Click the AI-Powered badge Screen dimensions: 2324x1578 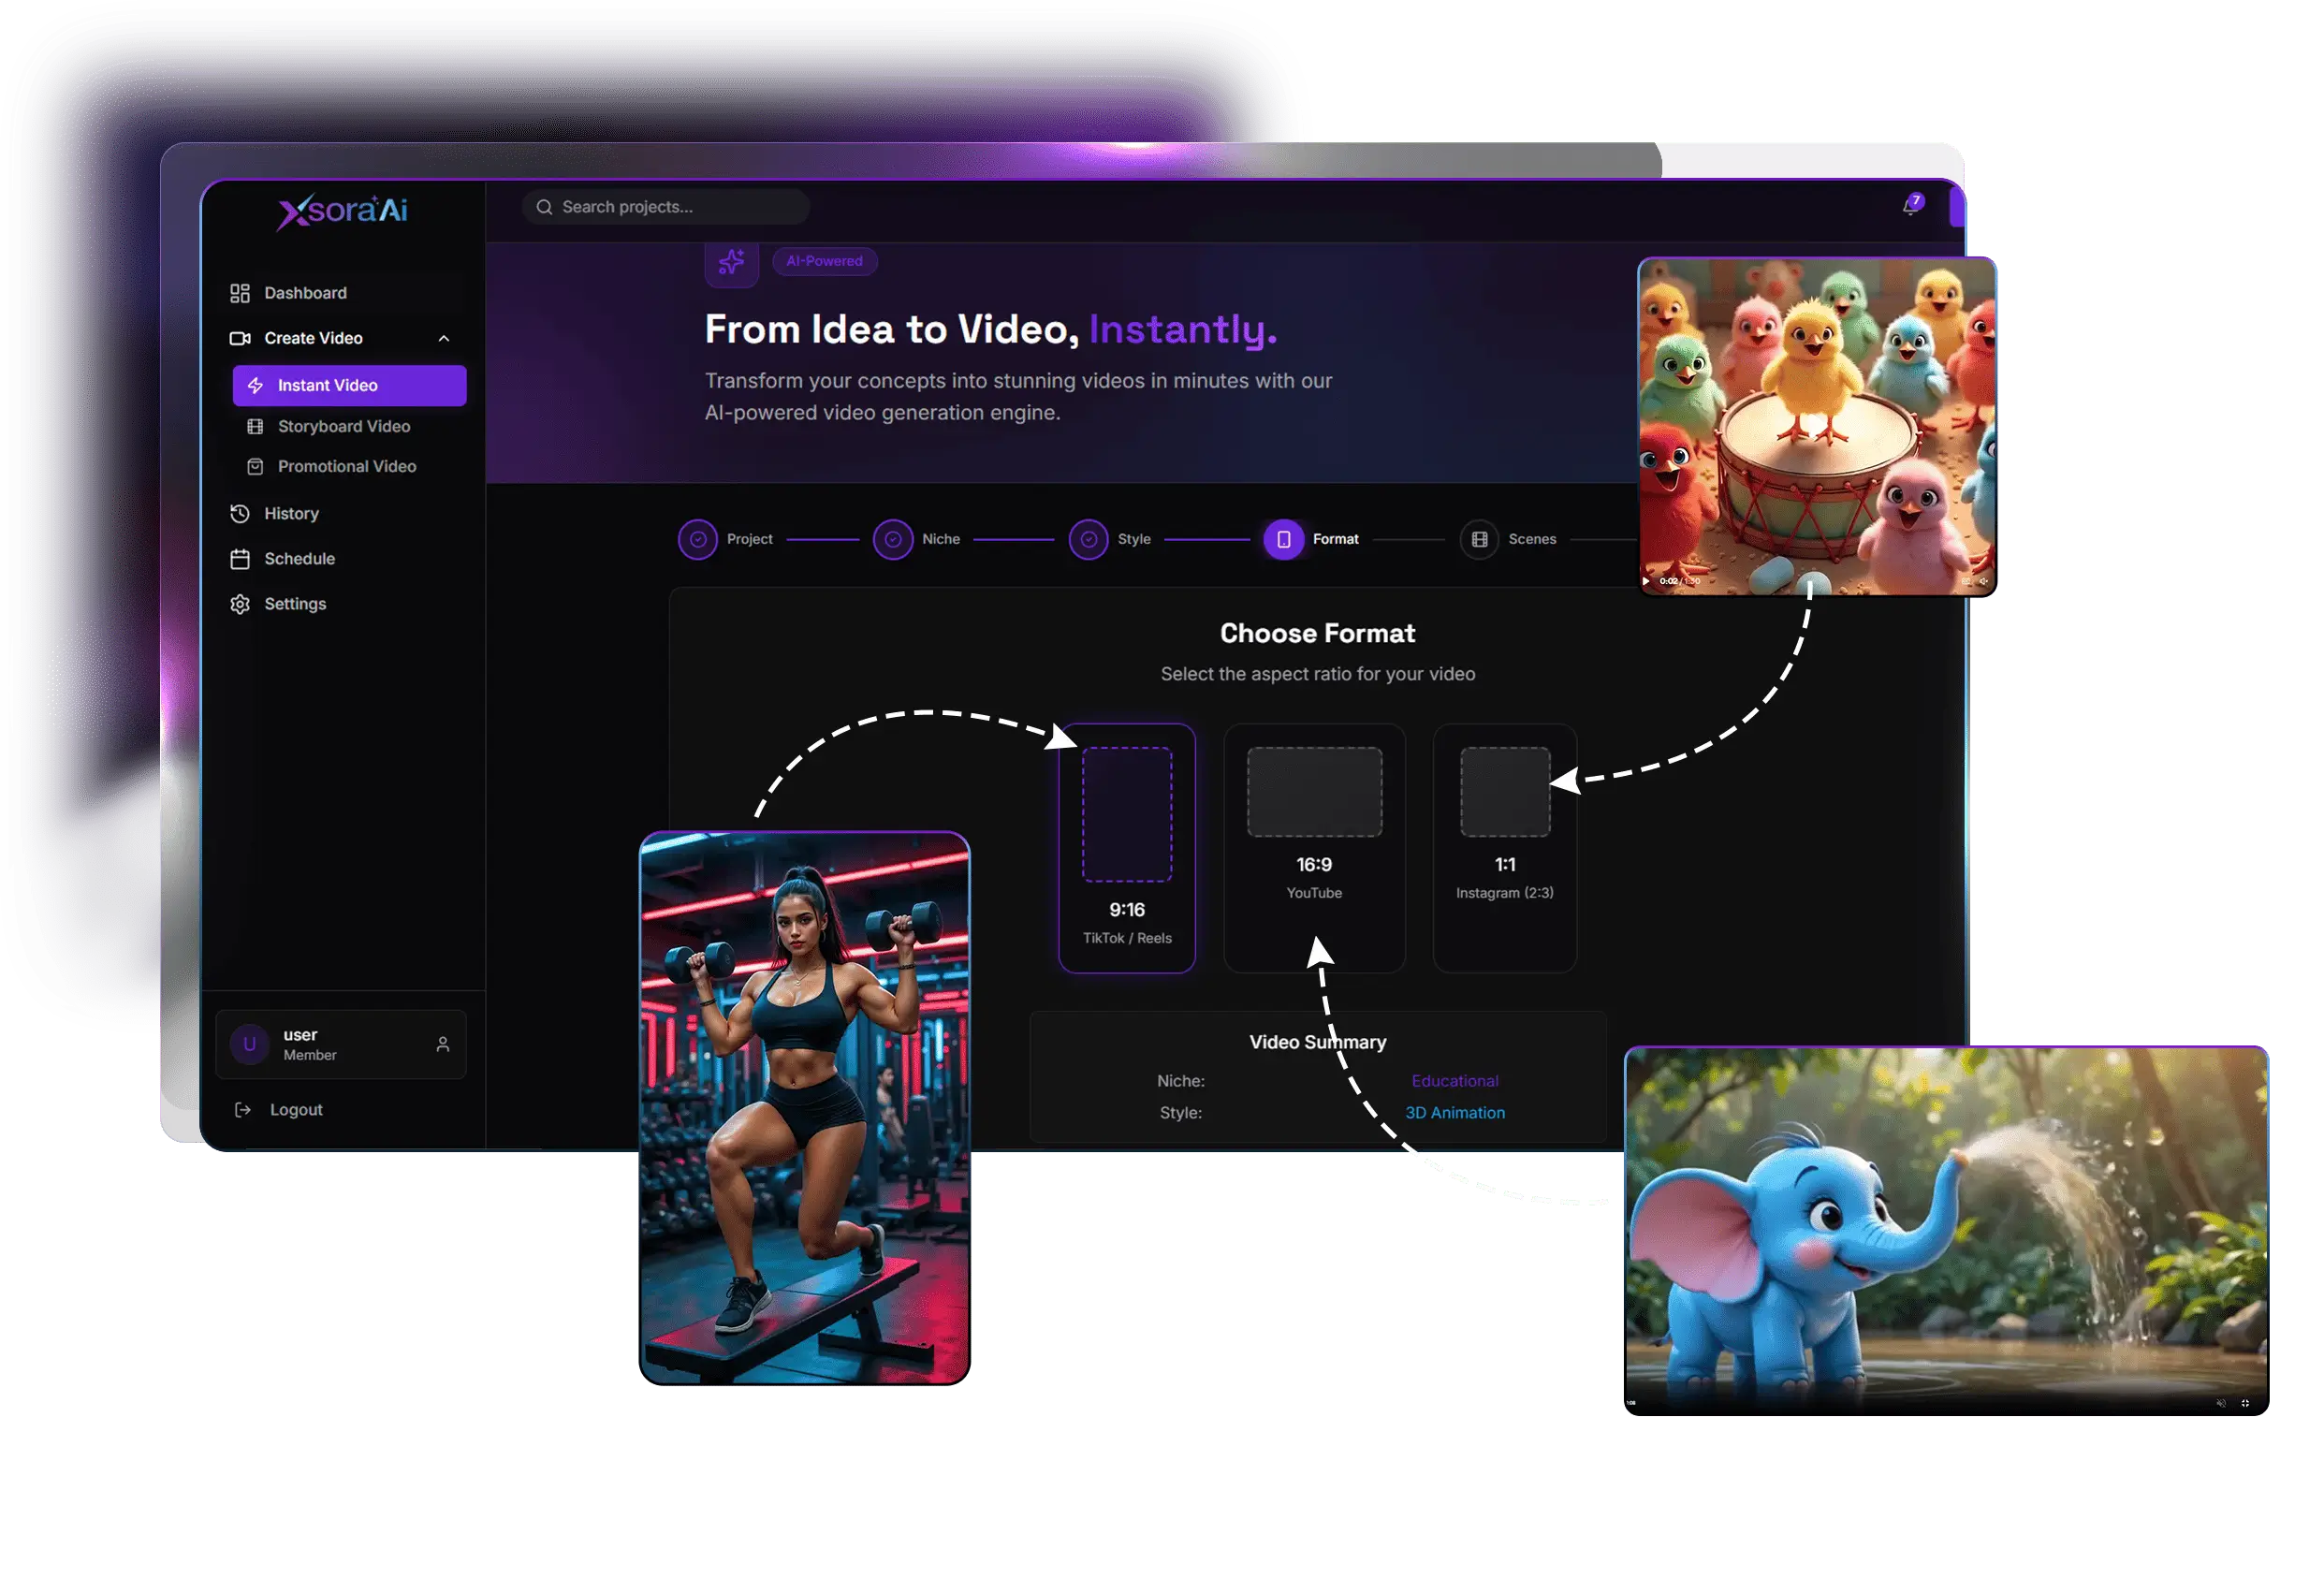tap(825, 261)
